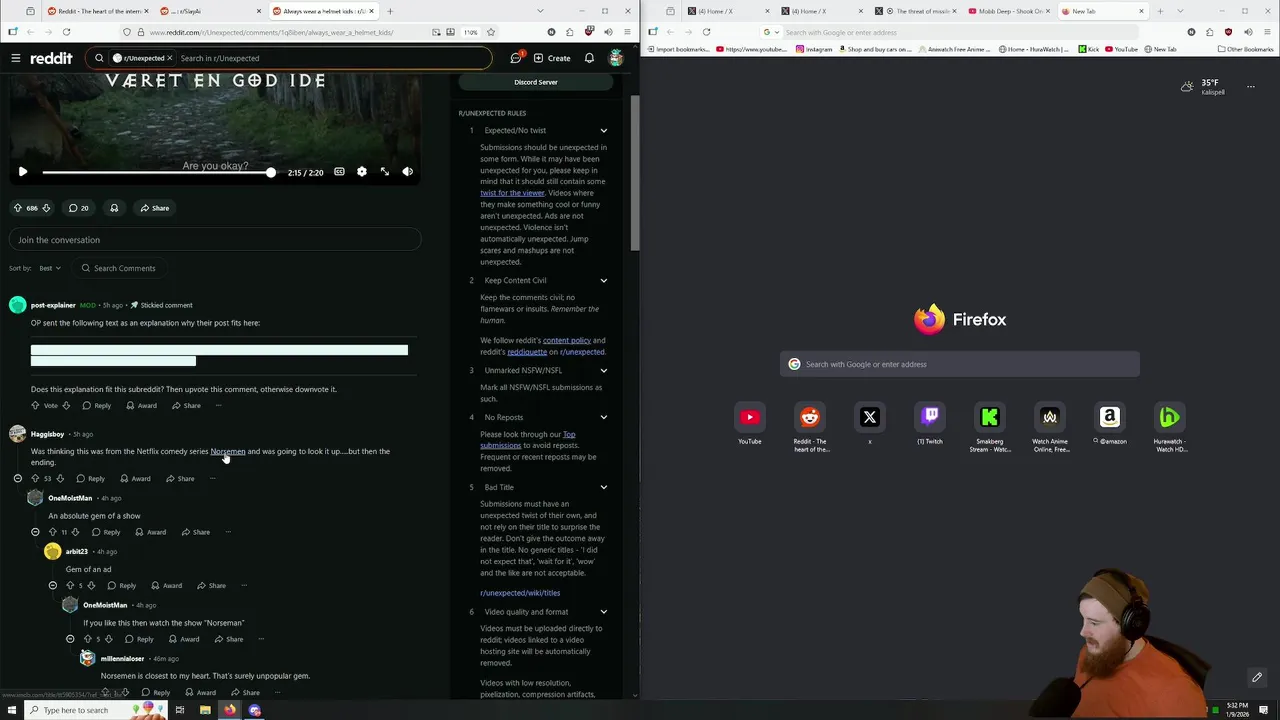This screenshot has width=1280, height=720.
Task: Collapse the arbit23 comment thread
Action: (x=53, y=586)
